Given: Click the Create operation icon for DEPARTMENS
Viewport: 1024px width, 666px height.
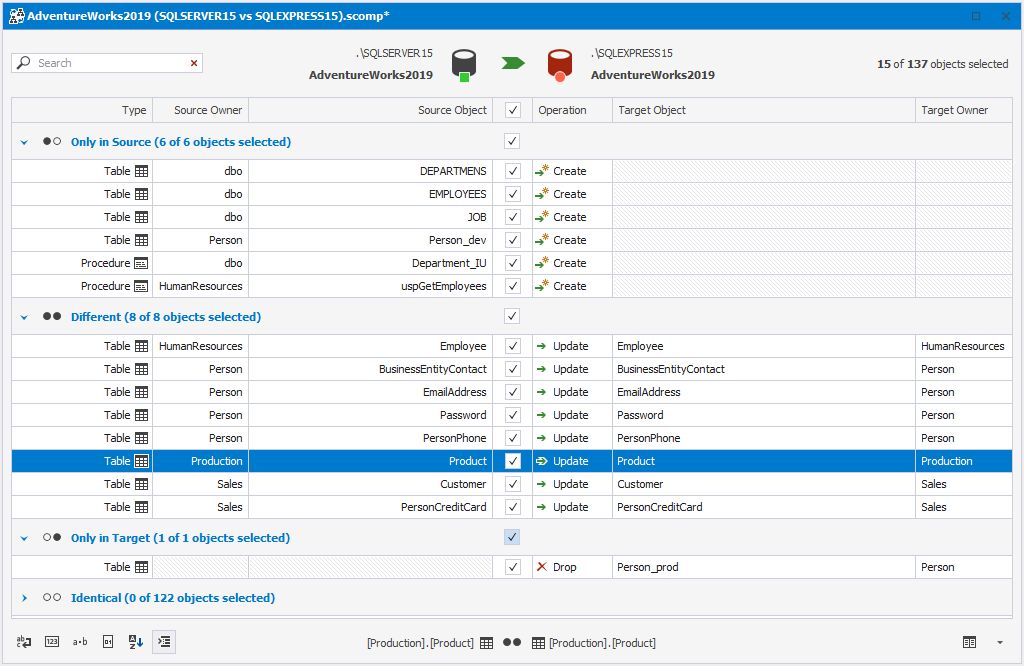Looking at the screenshot, I should (x=542, y=171).
